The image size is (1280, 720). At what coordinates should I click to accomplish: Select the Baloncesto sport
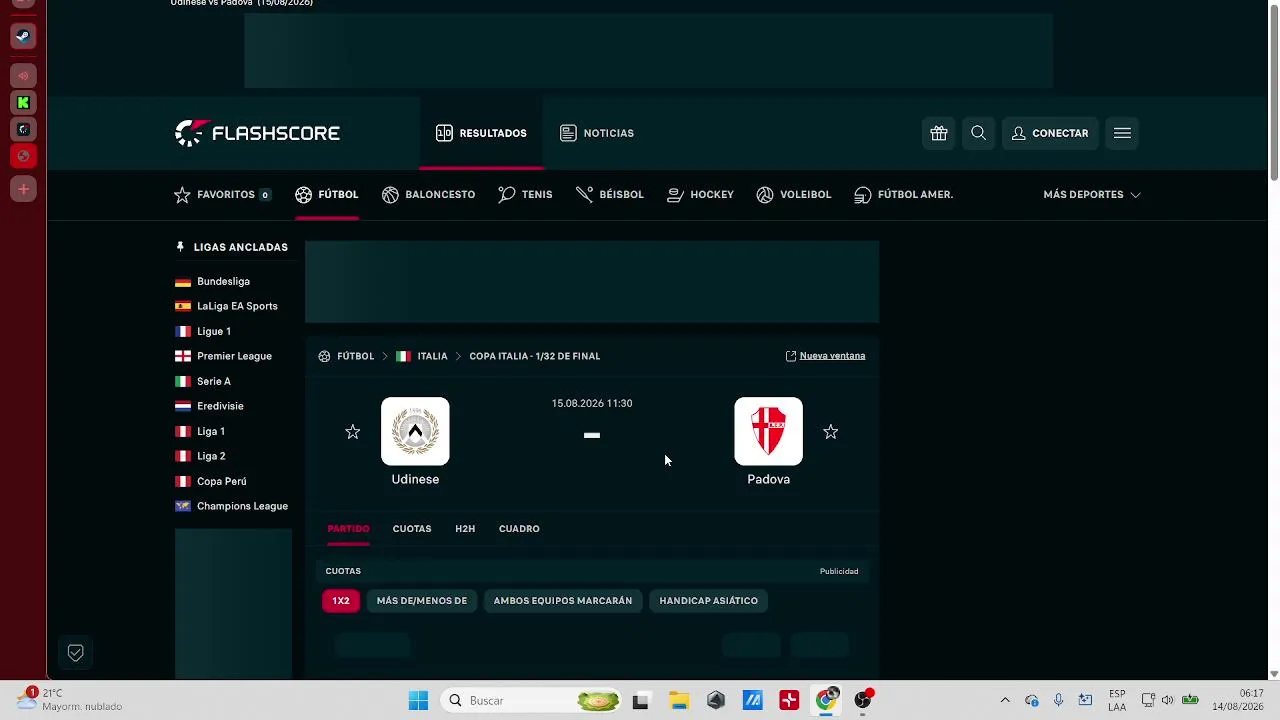[x=428, y=194]
